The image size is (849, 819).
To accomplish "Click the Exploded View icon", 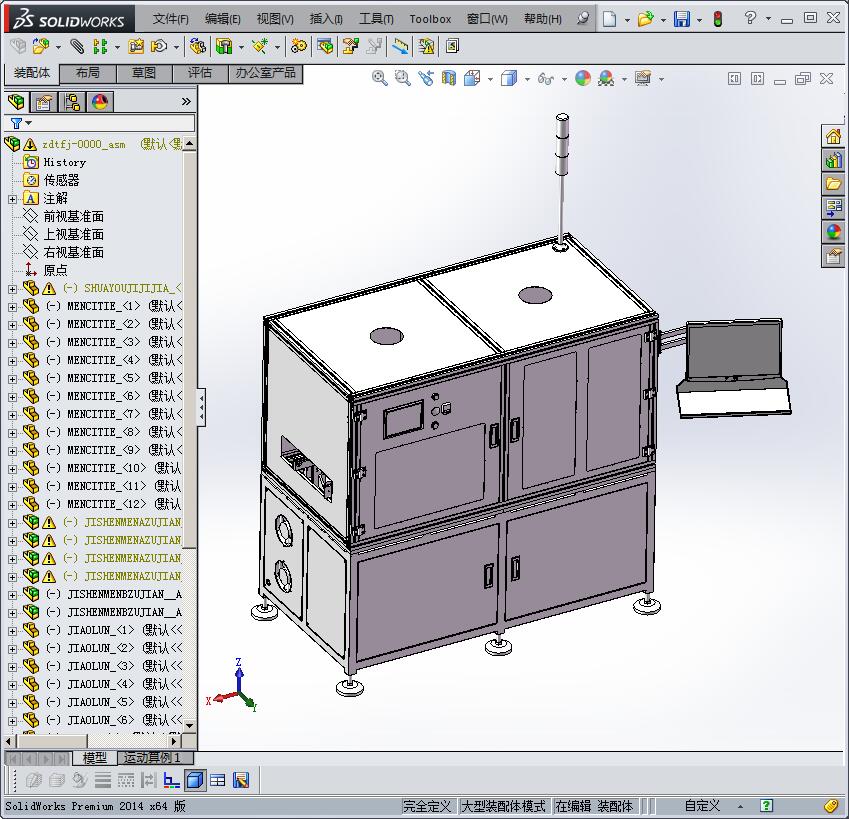I will point(350,47).
